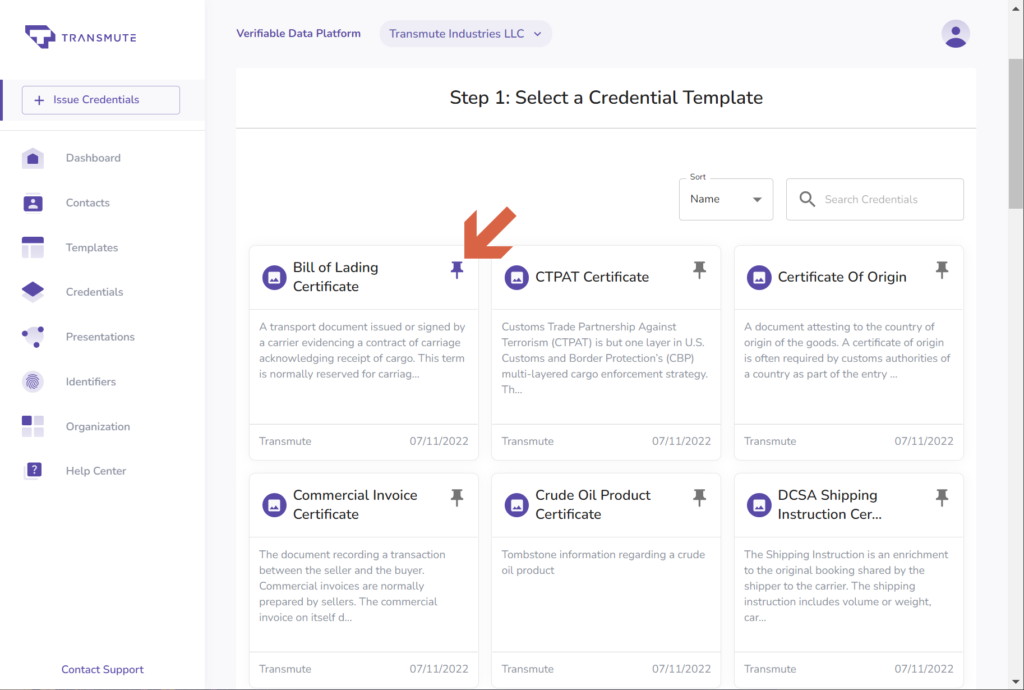Pin the Crude Oil Product Certificate
This screenshot has width=1024, height=690.
(699, 497)
